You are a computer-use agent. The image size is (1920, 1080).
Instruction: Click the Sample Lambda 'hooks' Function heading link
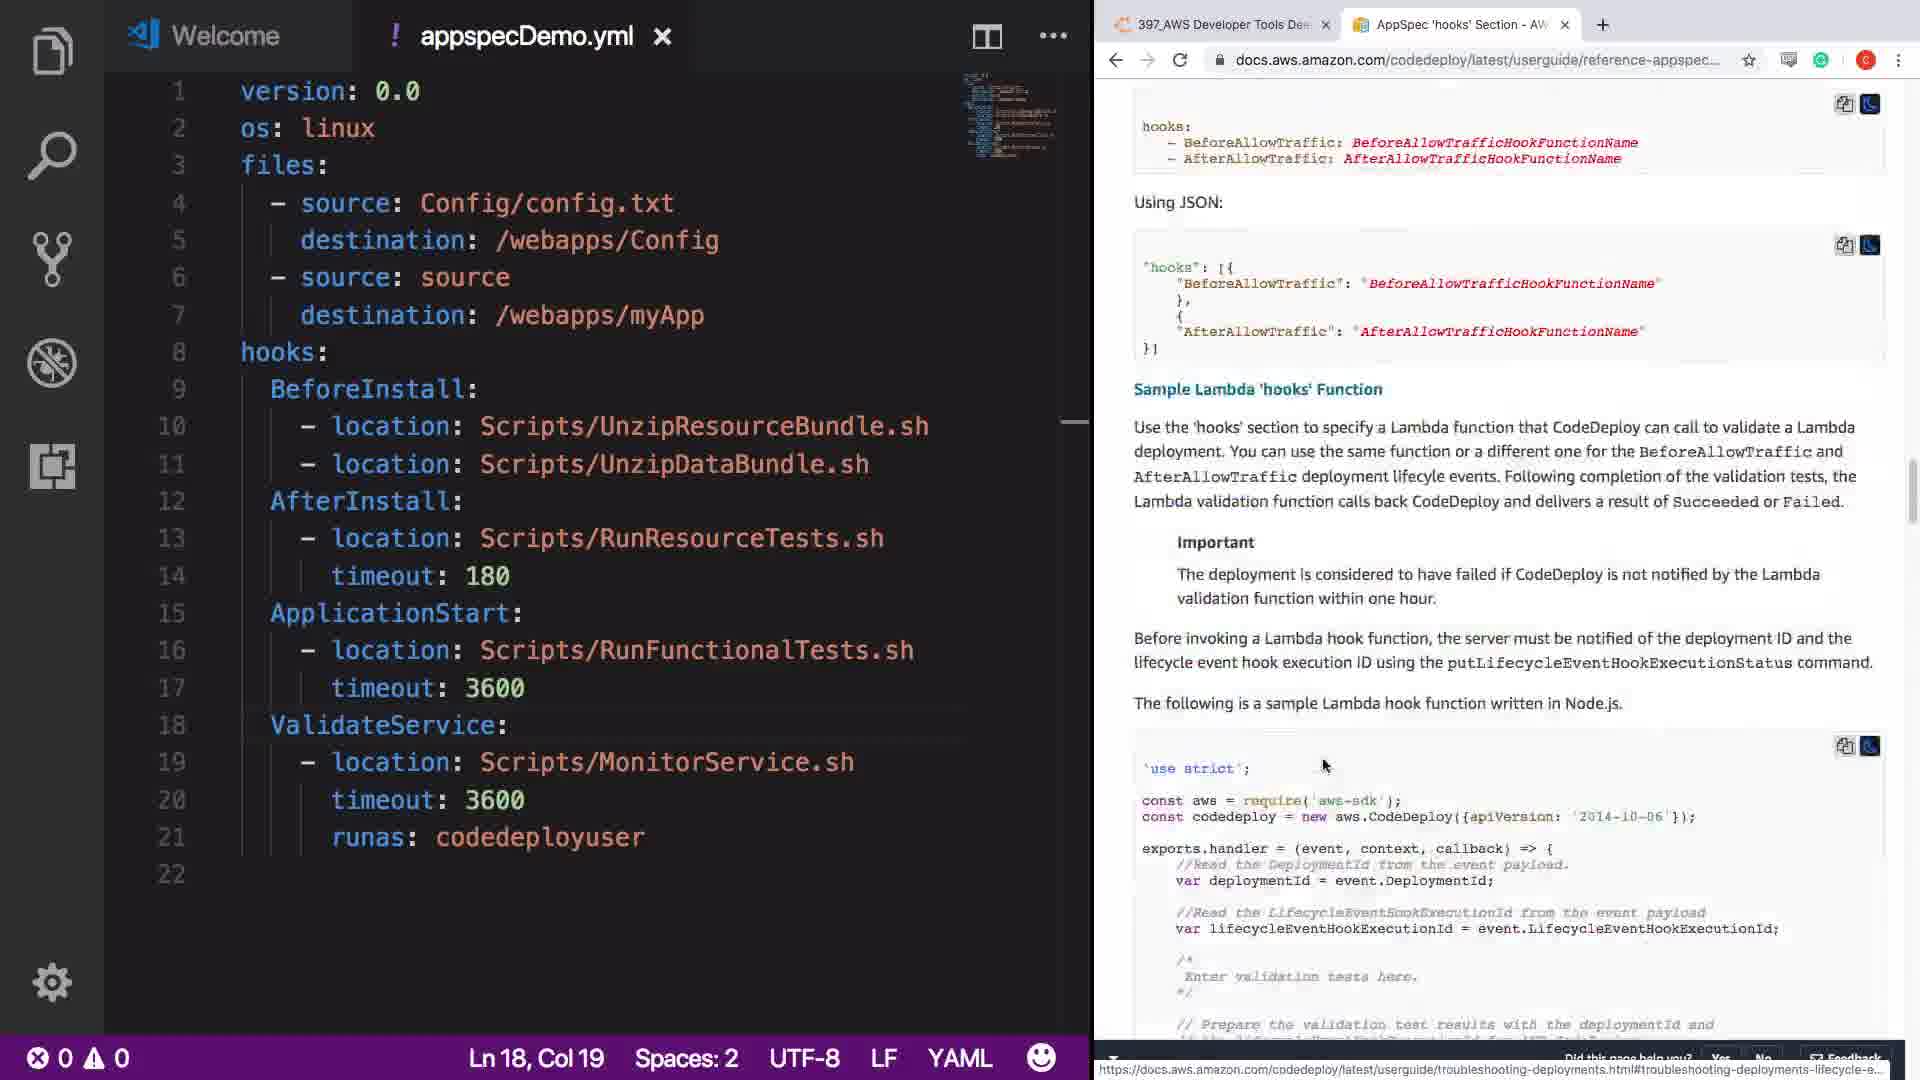[x=1257, y=389]
